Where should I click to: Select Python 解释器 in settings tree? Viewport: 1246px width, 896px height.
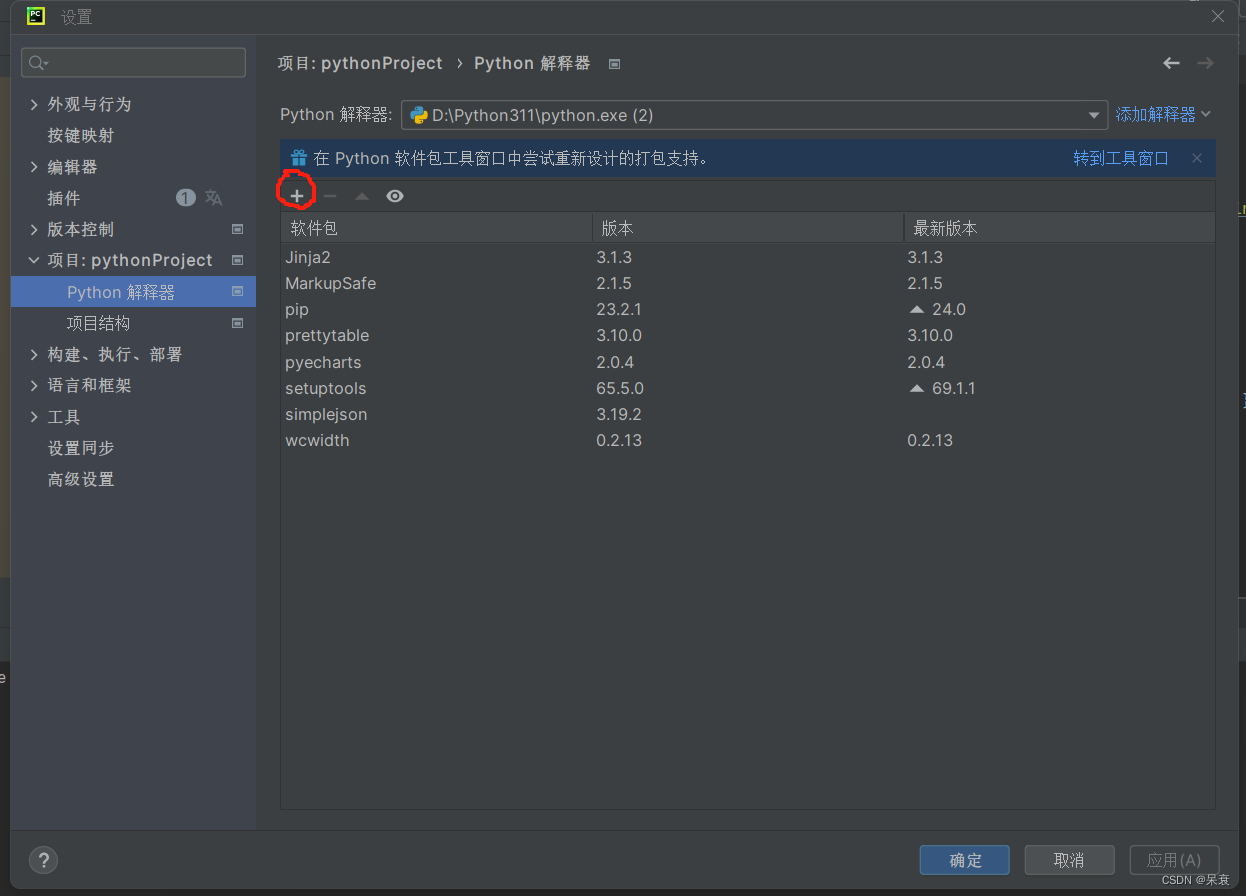pyautogui.click(x=133, y=292)
